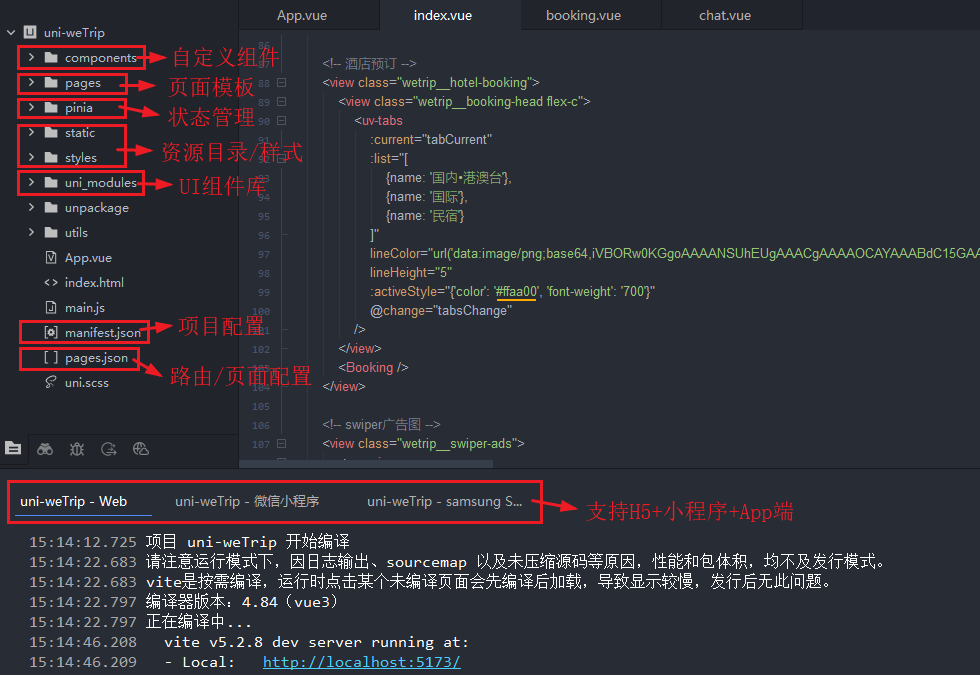980x675 pixels.
Task: Click the run/restart circular arrow icon
Action: tap(109, 449)
